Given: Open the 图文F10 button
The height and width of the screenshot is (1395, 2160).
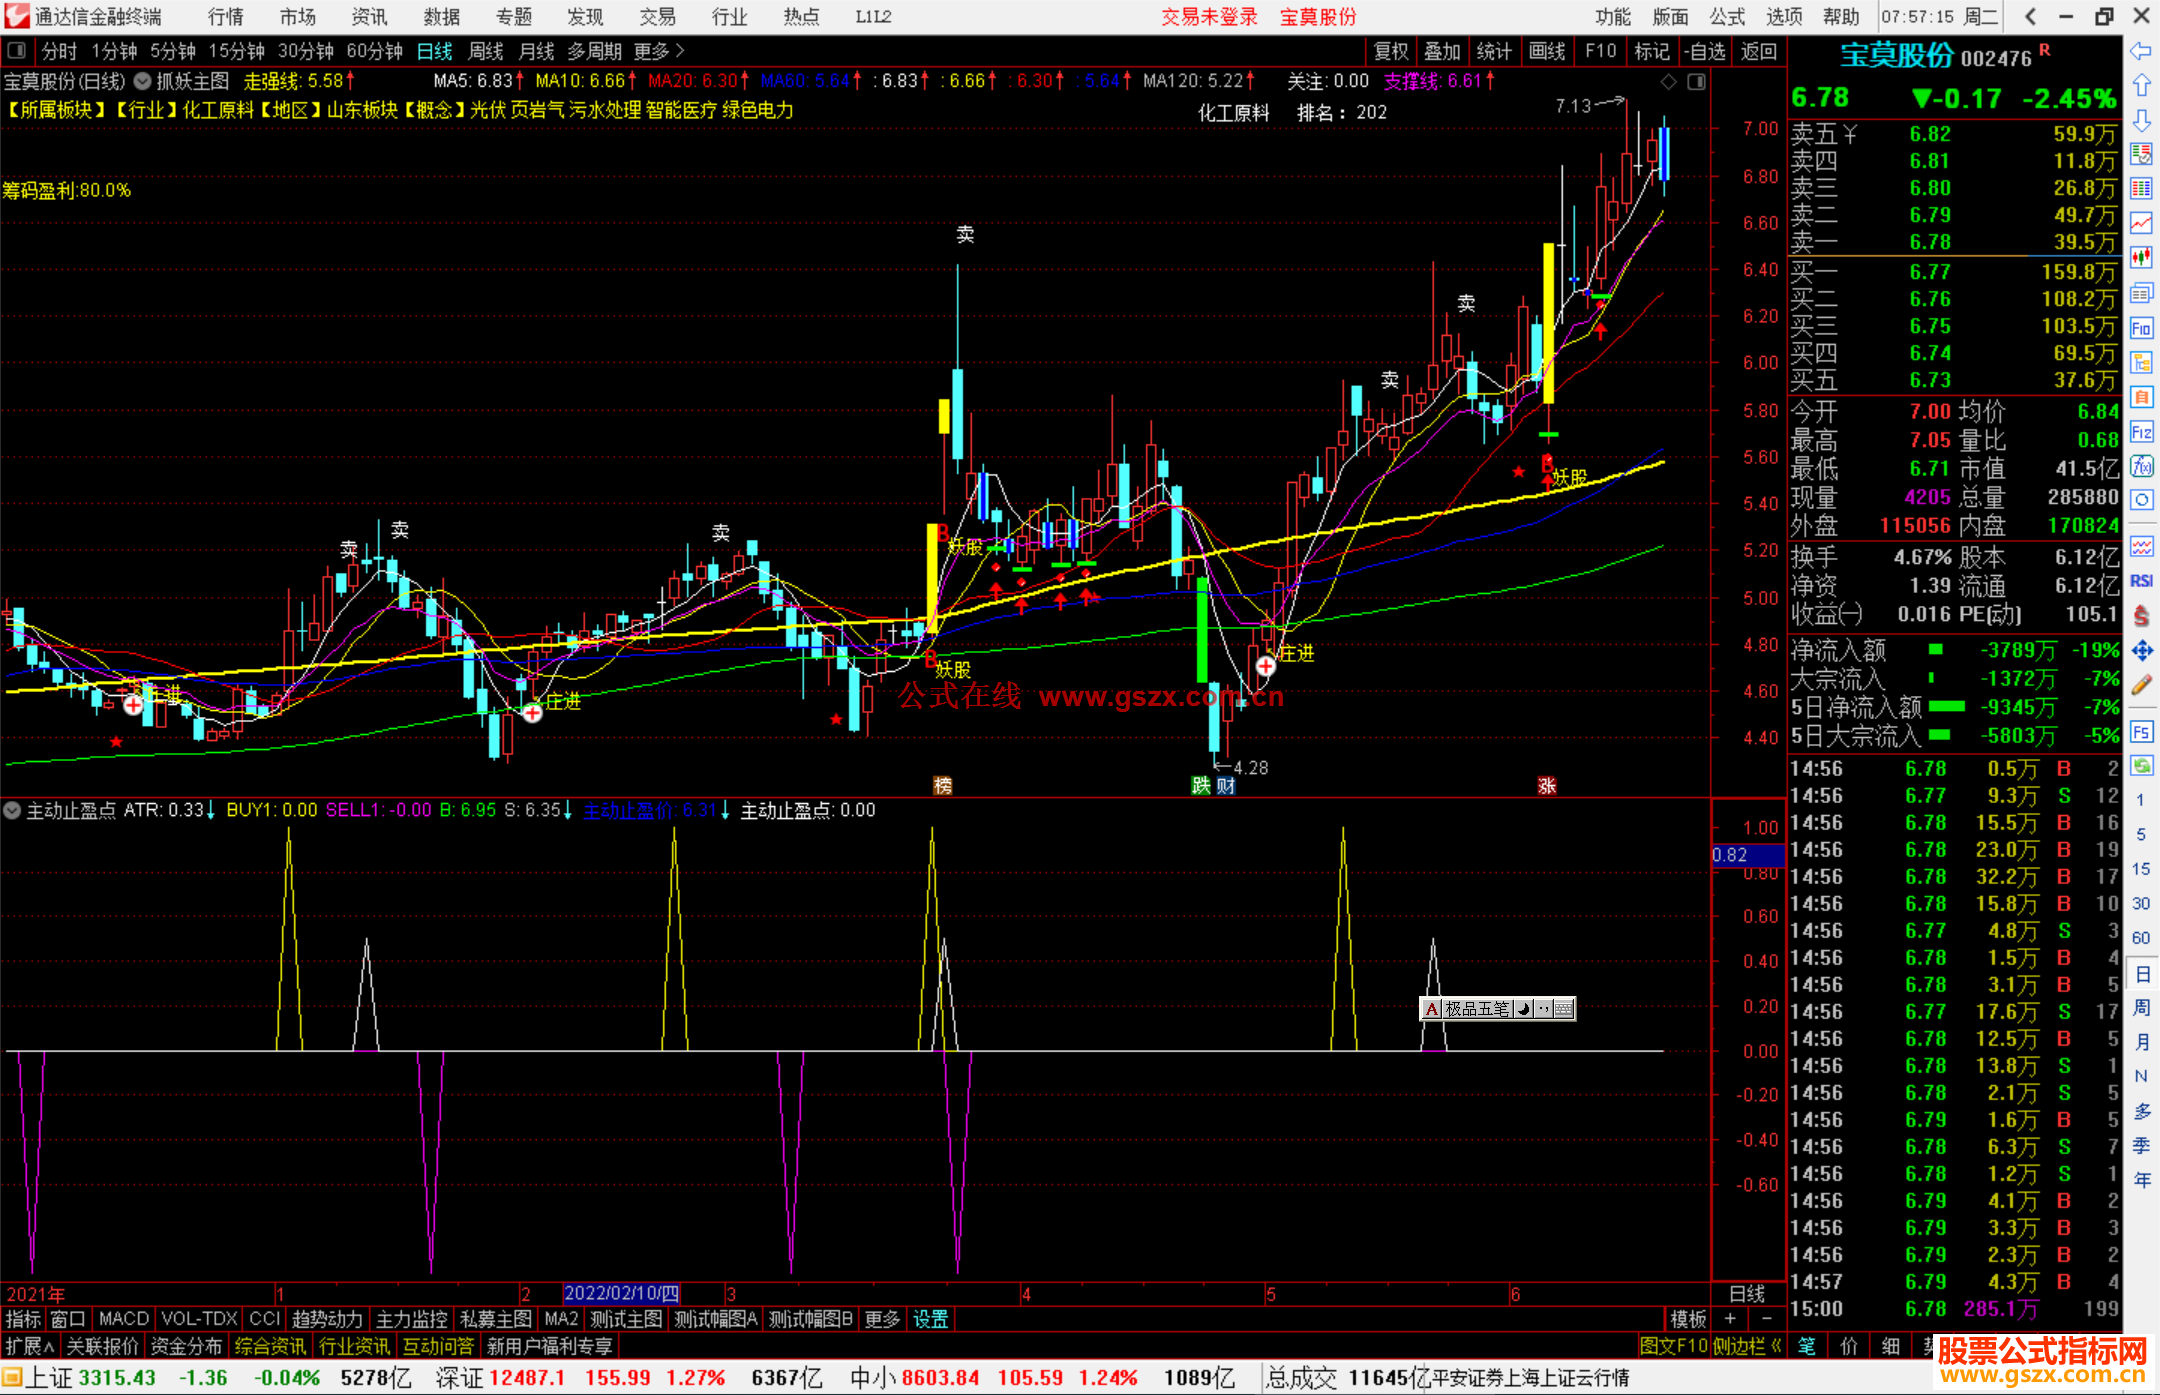Looking at the screenshot, I should 1674,1346.
